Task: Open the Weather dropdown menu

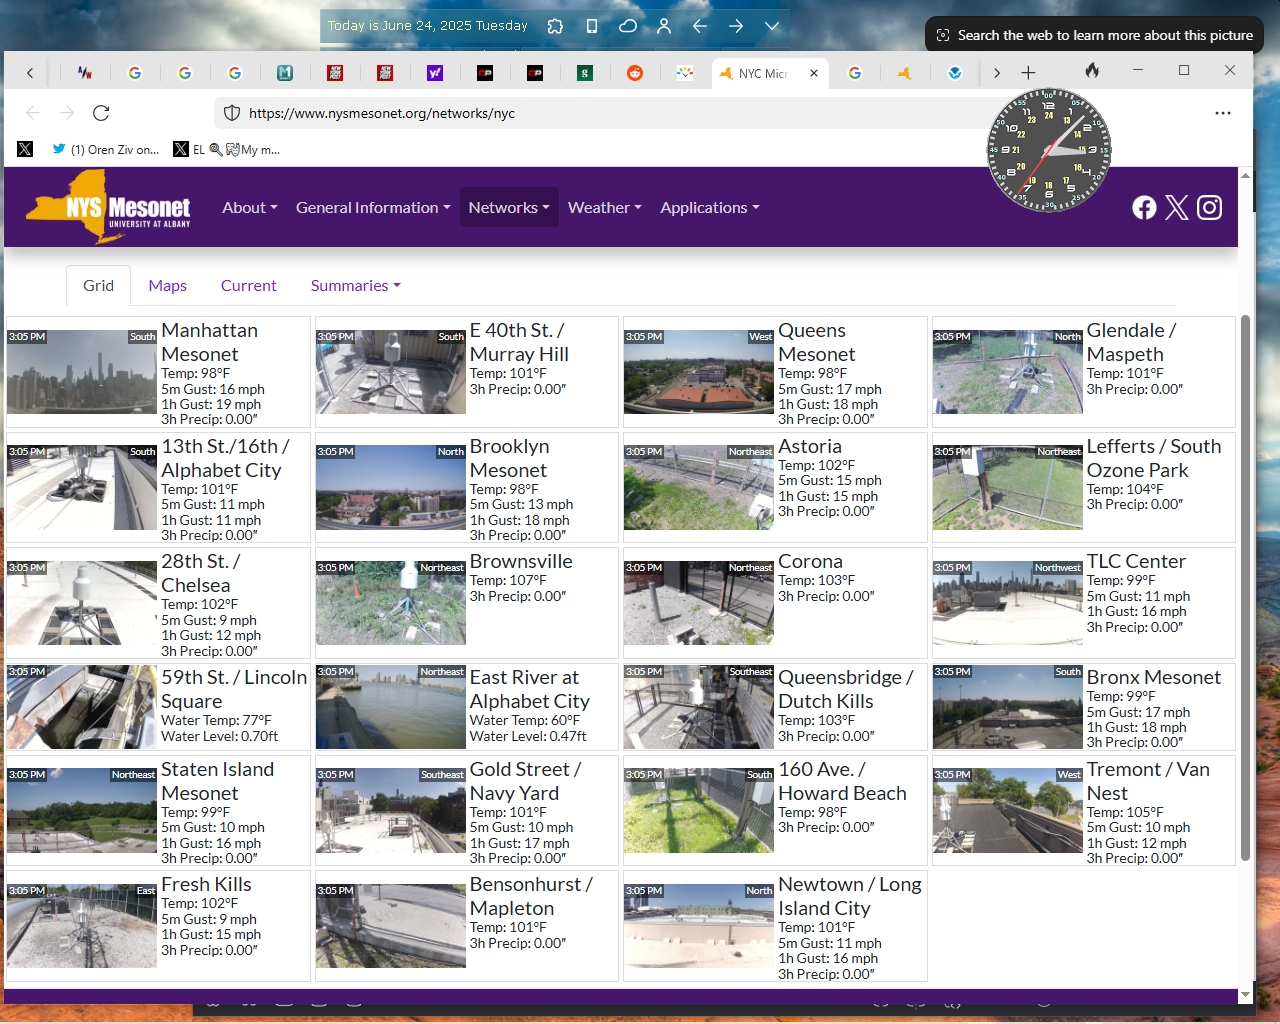Action: pyautogui.click(x=604, y=208)
